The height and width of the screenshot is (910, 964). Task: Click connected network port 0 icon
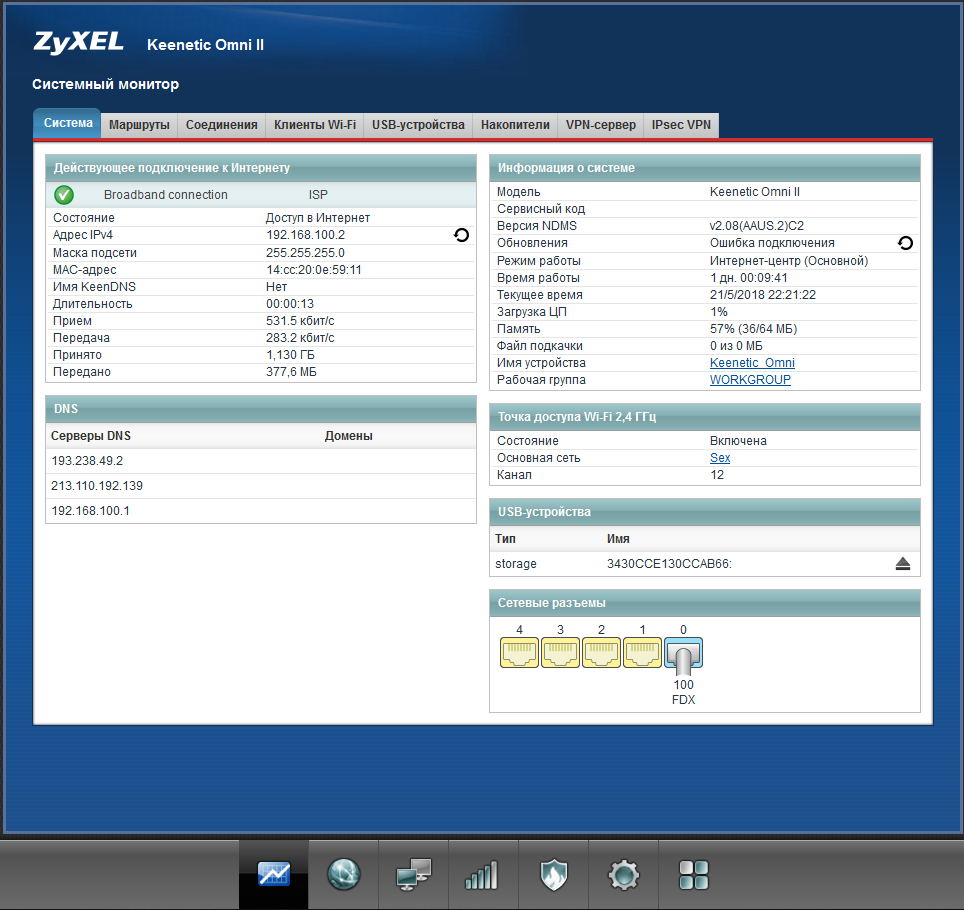tap(683, 654)
